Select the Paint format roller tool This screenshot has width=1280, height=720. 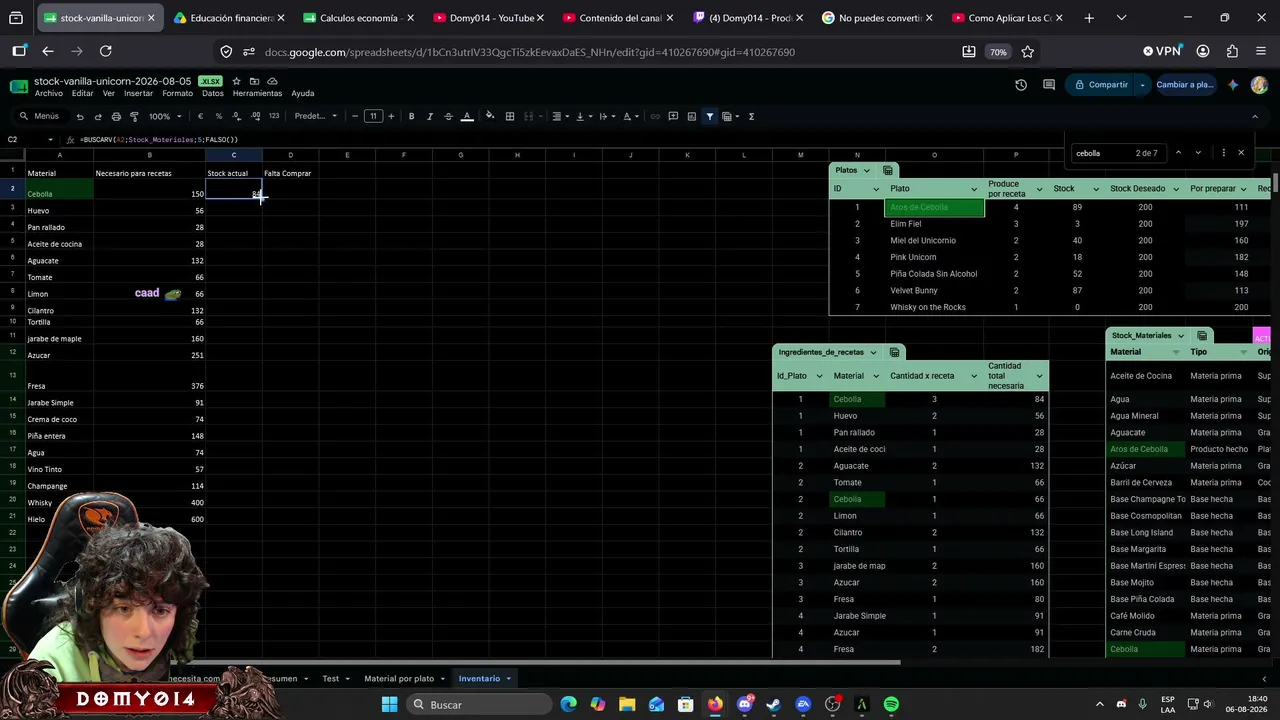pos(134,116)
